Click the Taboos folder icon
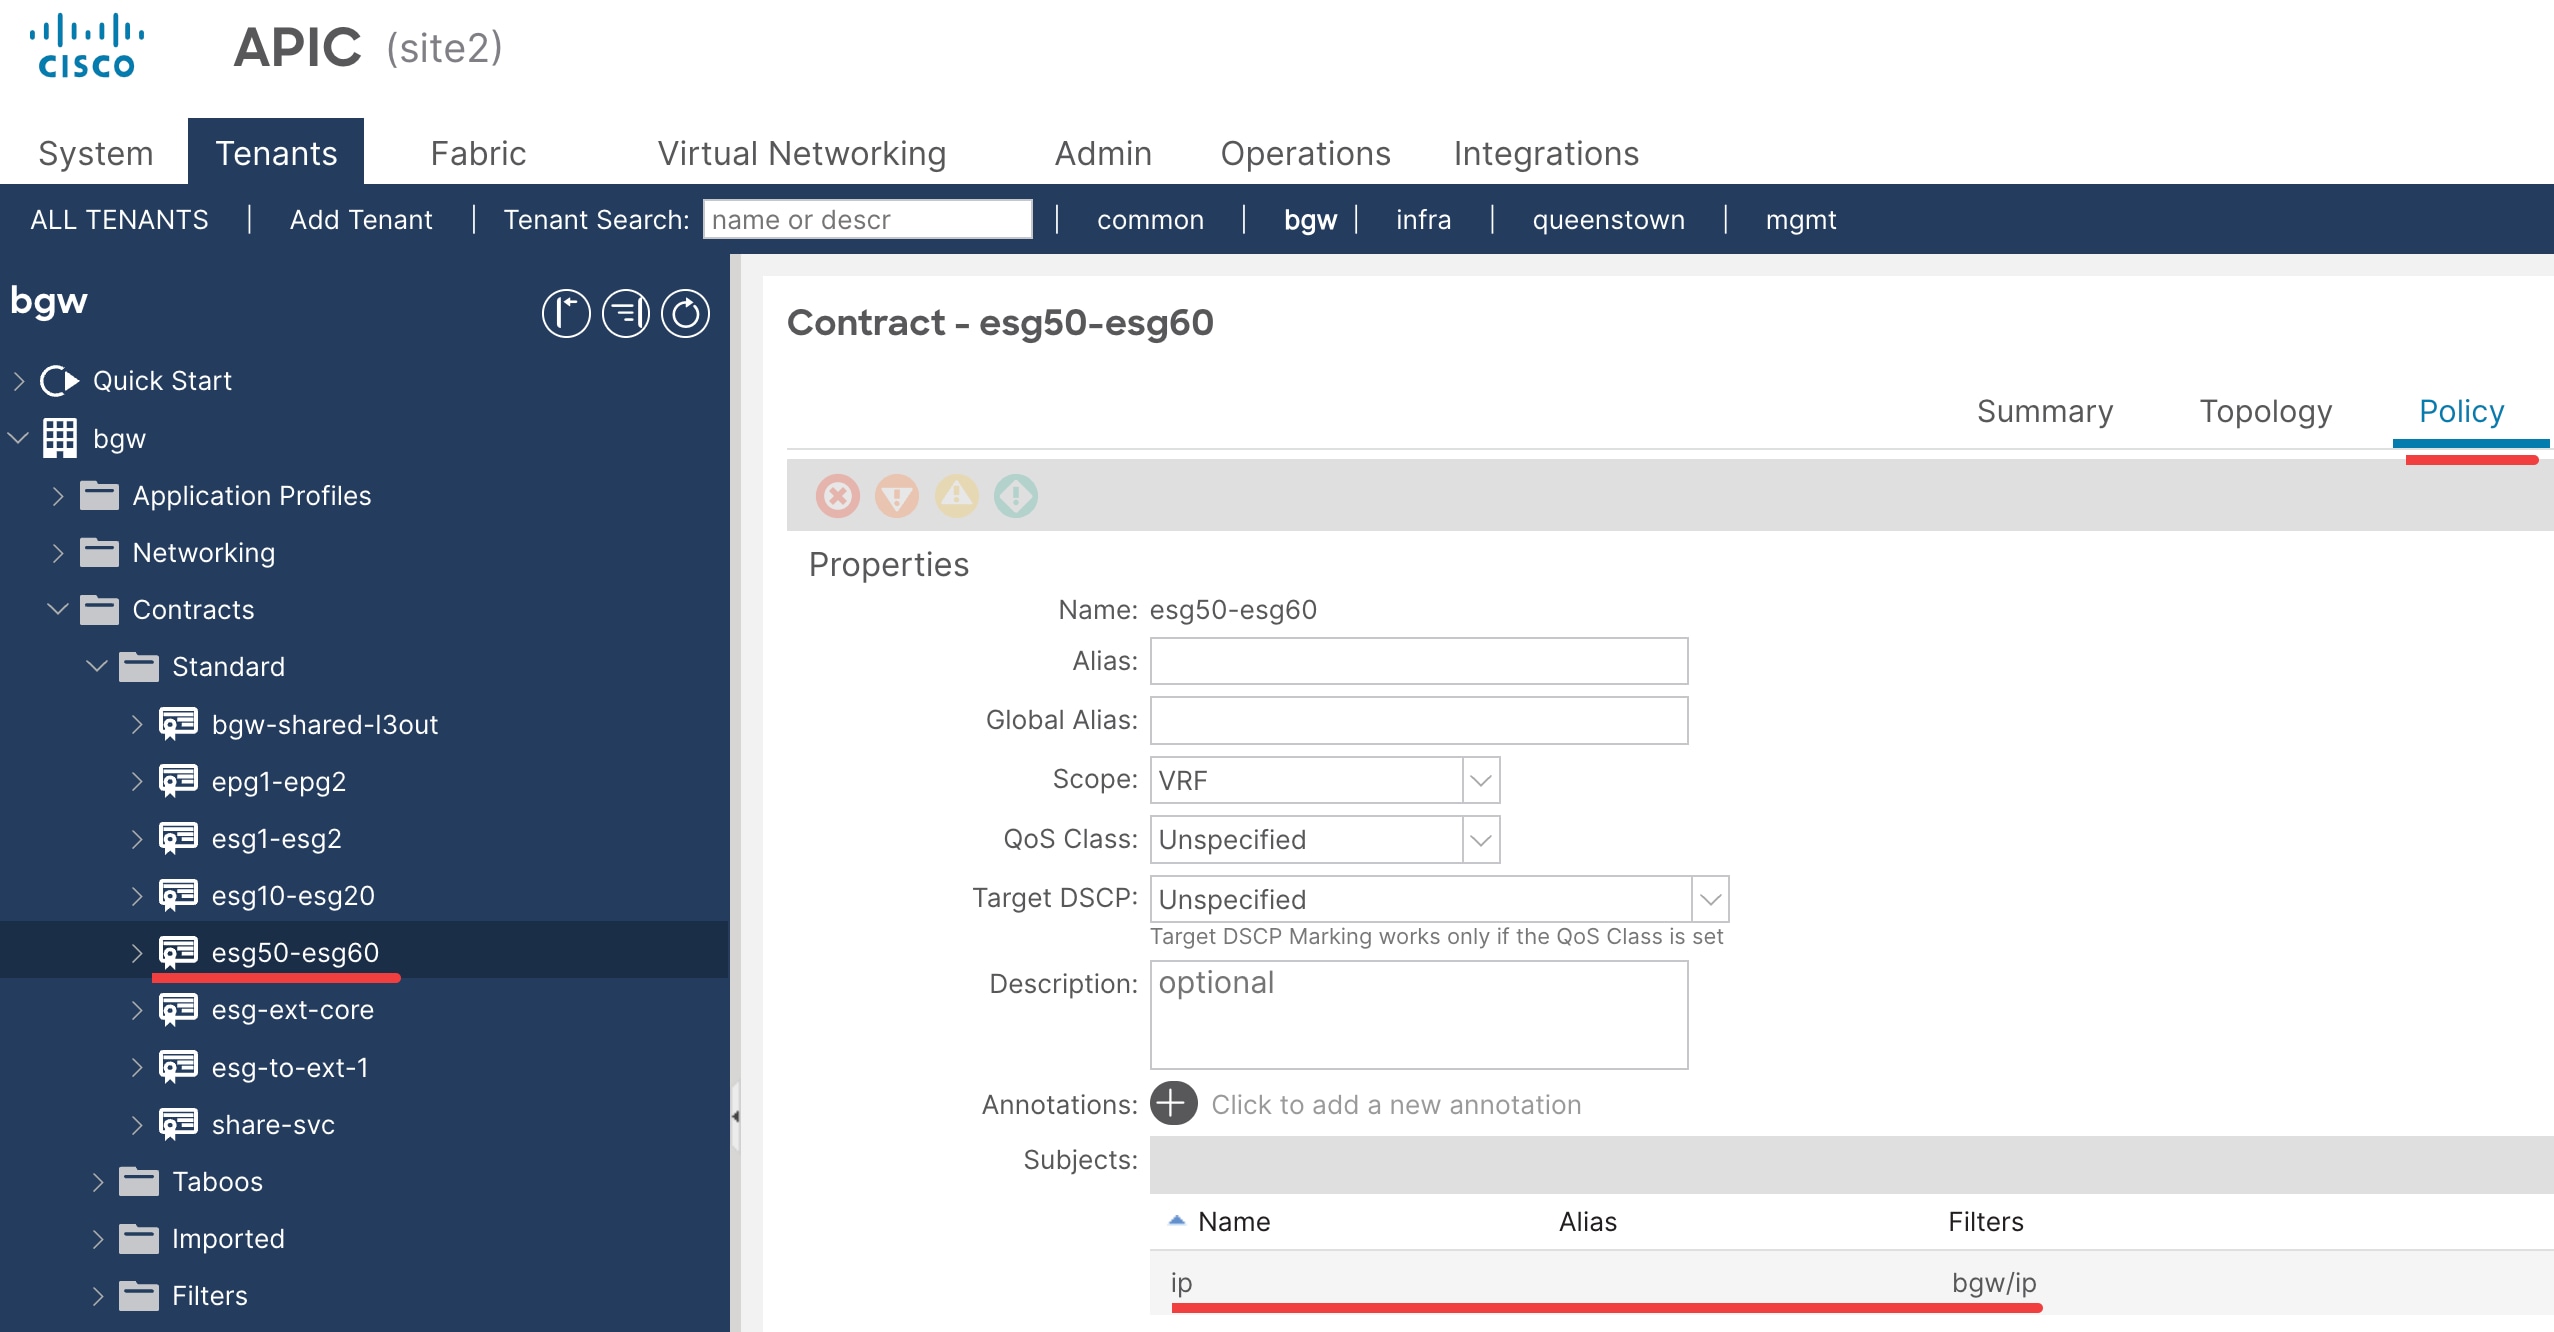Screen dimensions: 2554x1332 [139, 1181]
